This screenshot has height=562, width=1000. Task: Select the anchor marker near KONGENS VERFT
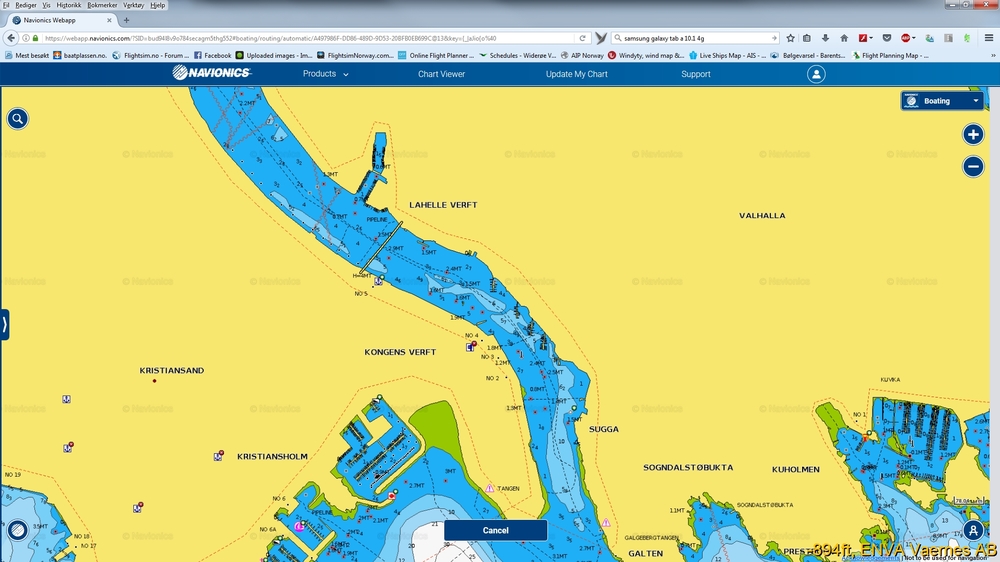coord(471,346)
